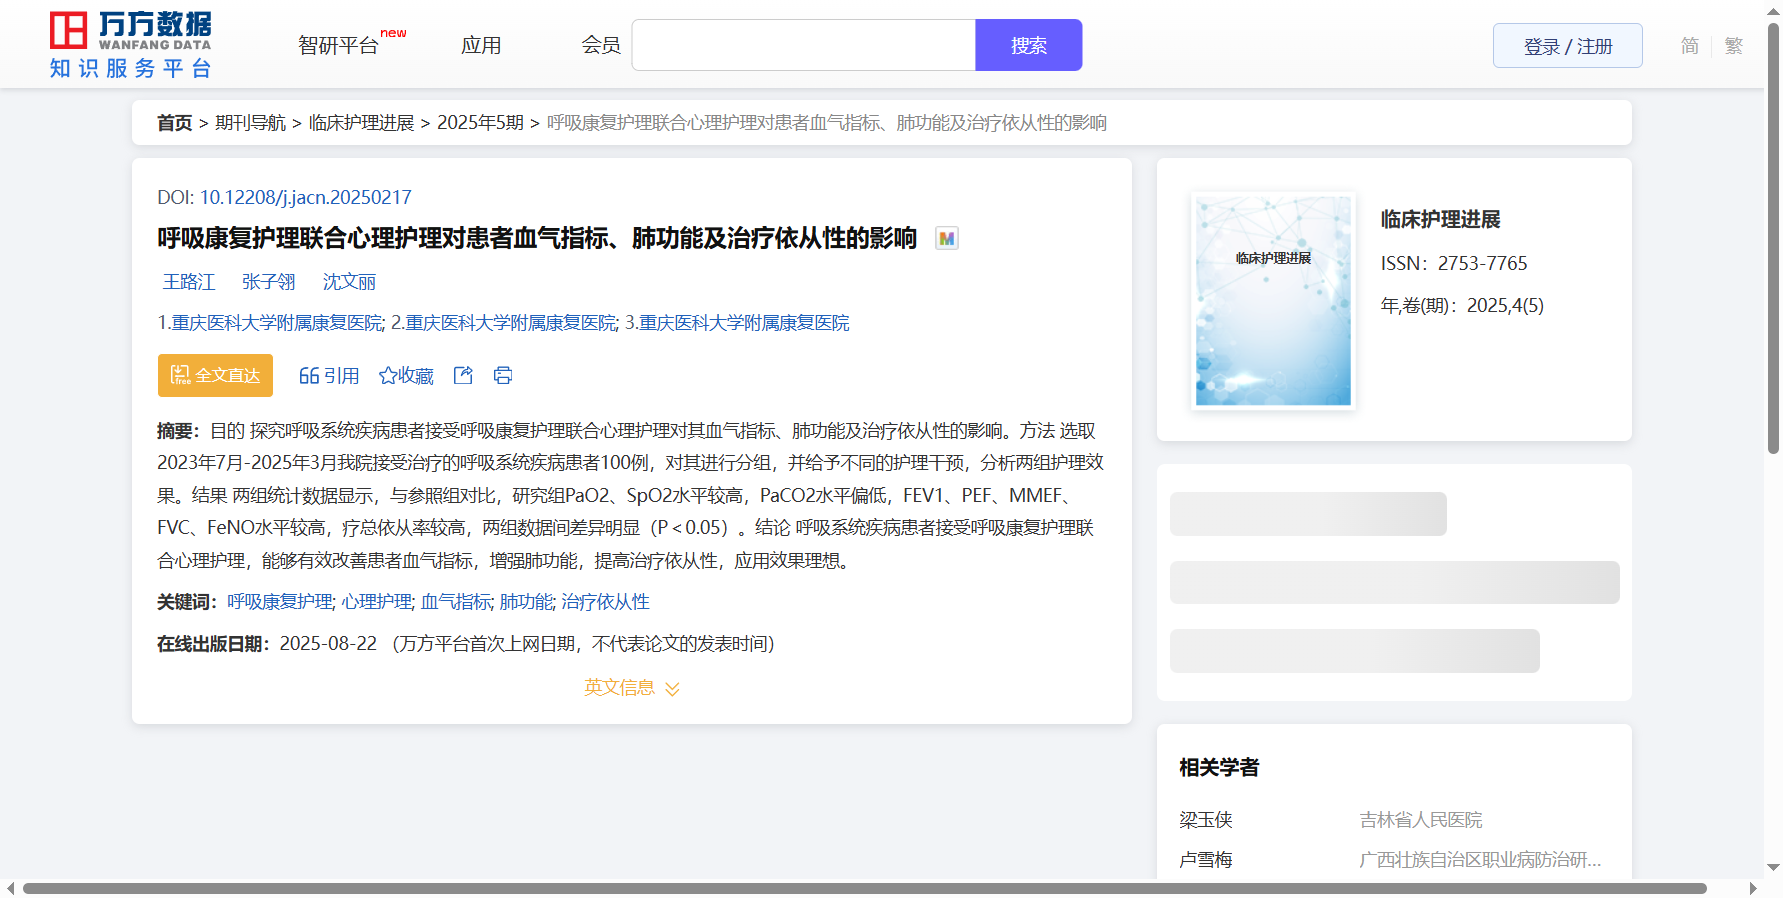
Task: Click the 全文直达 full-text button
Action: pos(215,375)
